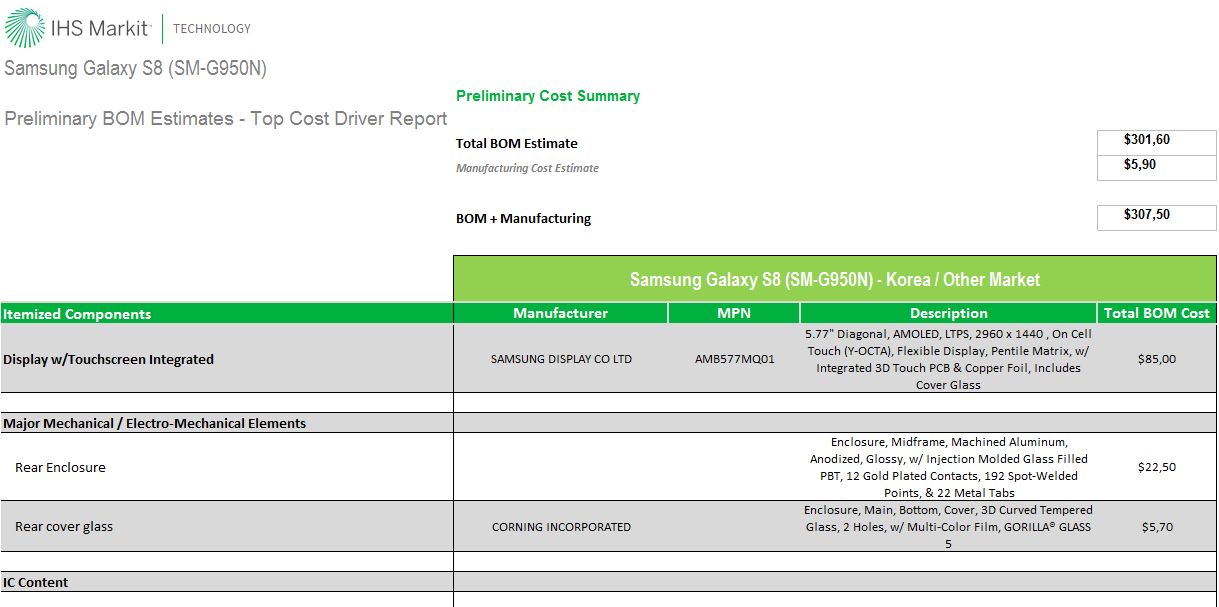
Task: Click the Manufacturer column header
Action: 560,313
